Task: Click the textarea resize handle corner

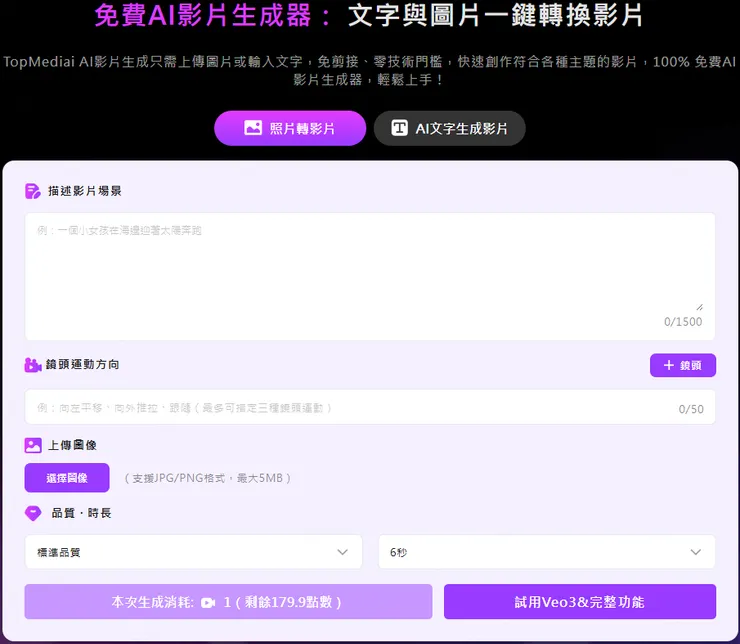Action: (699, 307)
